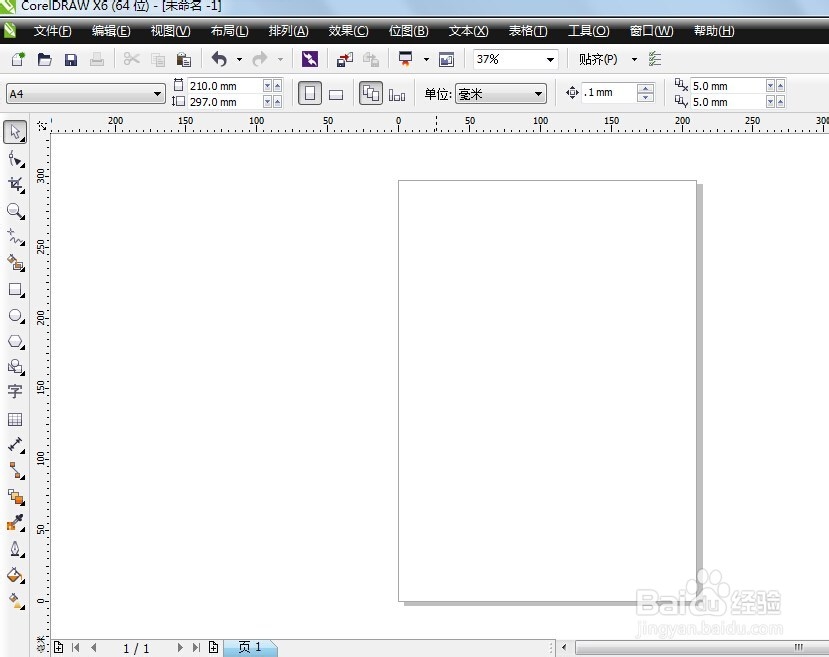Click the Cut scissors icon

click(131, 59)
